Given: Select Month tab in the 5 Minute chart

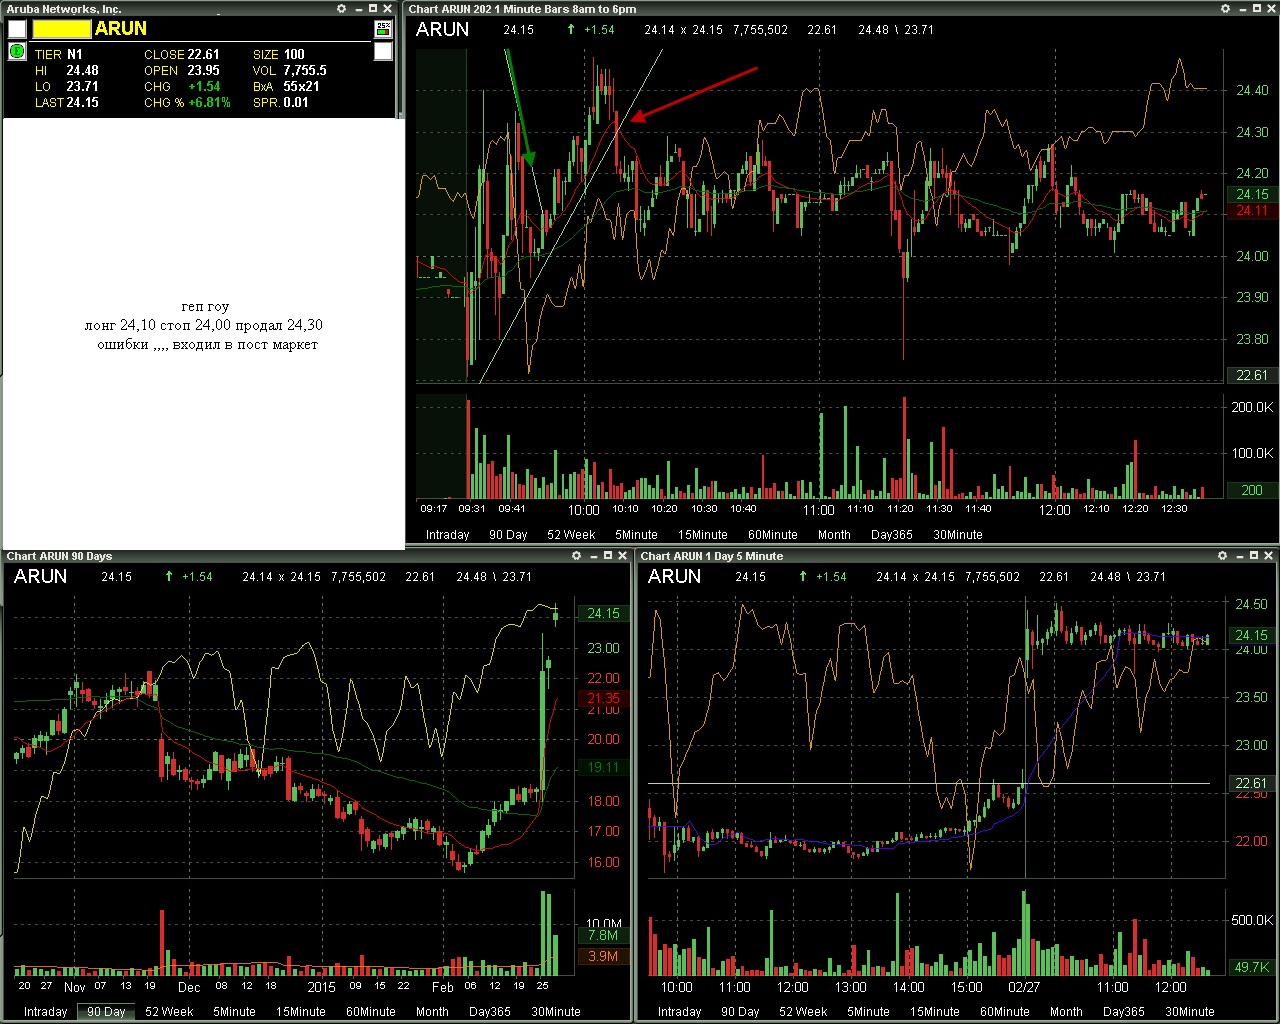Looking at the screenshot, I should click(x=1066, y=1012).
